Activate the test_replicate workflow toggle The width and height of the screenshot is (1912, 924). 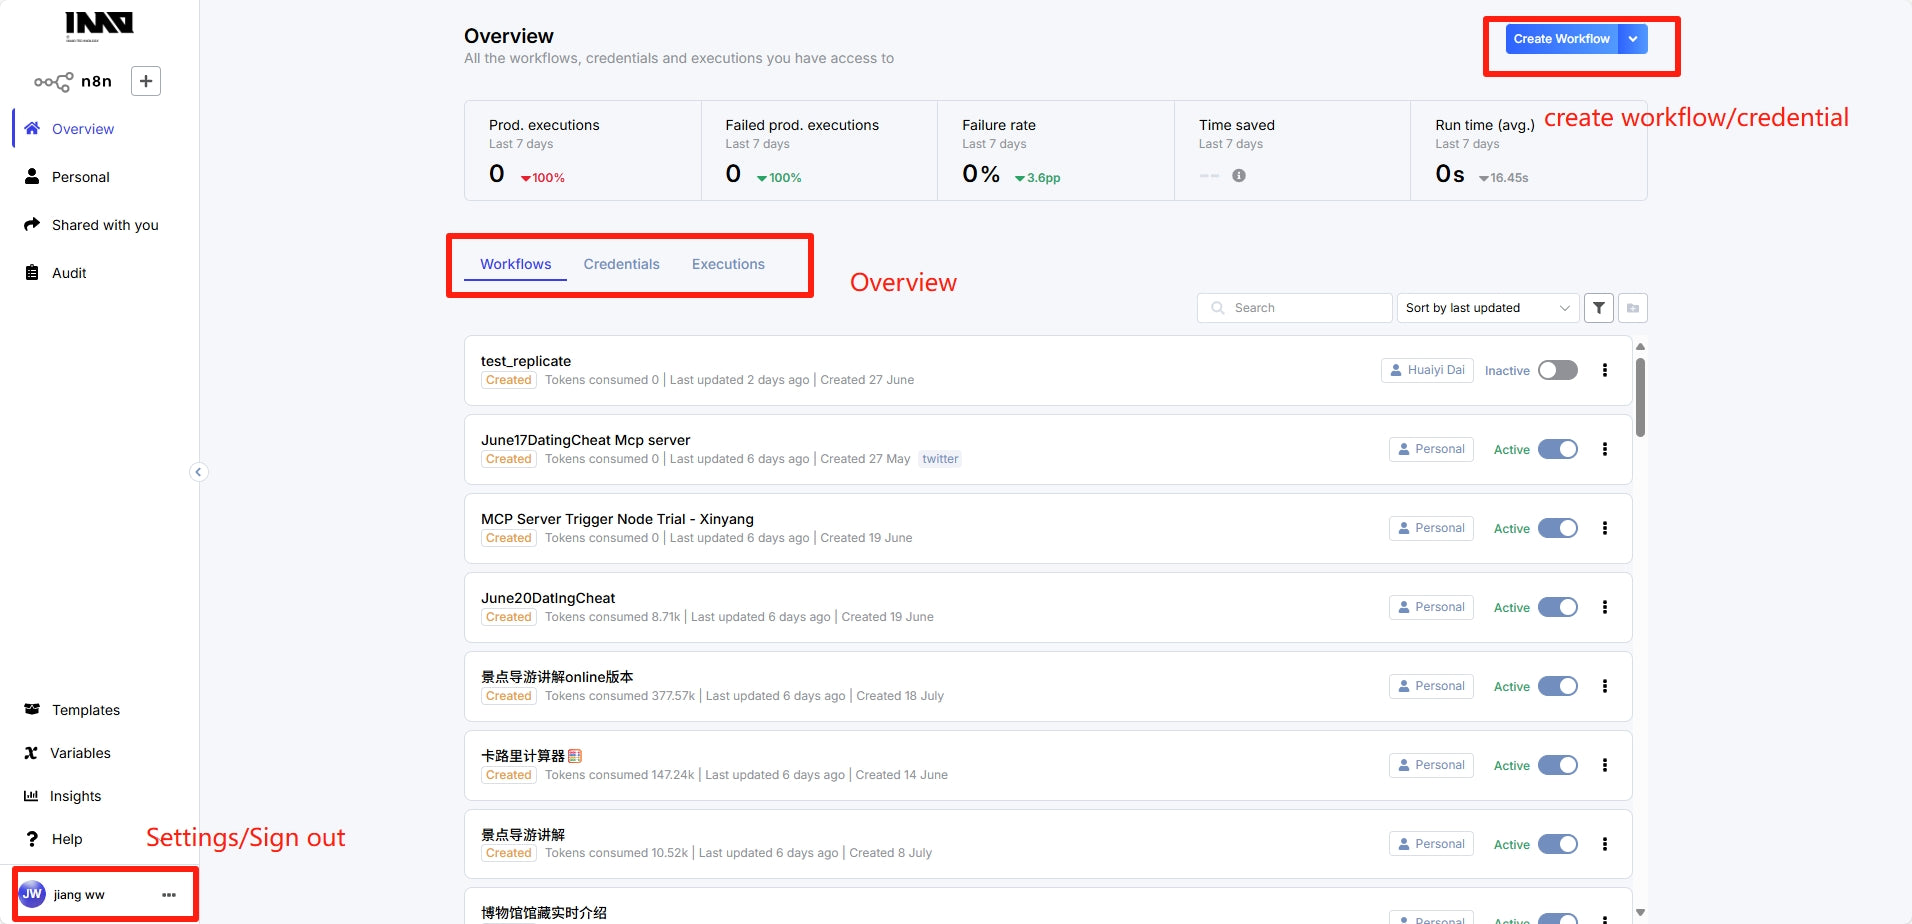(x=1557, y=370)
